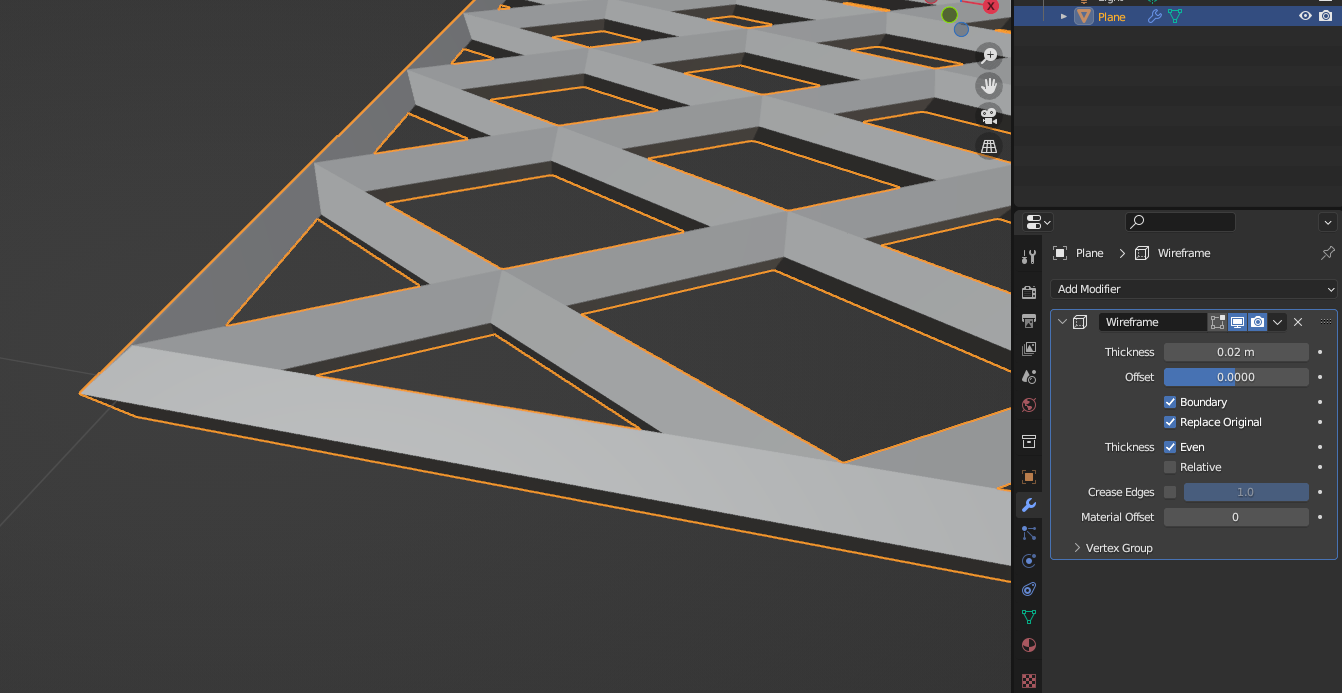Click the Crease Edges weight slider
The width and height of the screenshot is (1342, 693).
point(1246,492)
